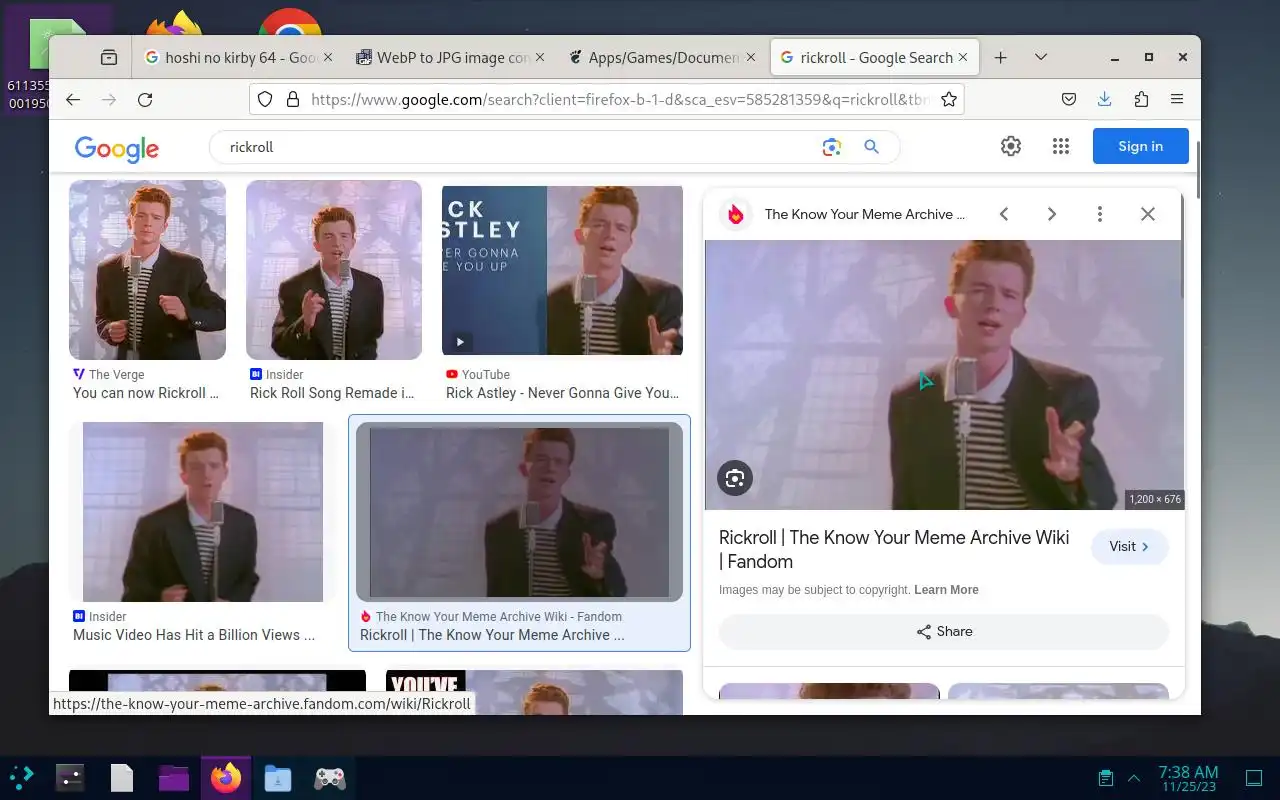Open the Firefox downloads arrow icon
The image size is (1280, 800).
point(1105,99)
